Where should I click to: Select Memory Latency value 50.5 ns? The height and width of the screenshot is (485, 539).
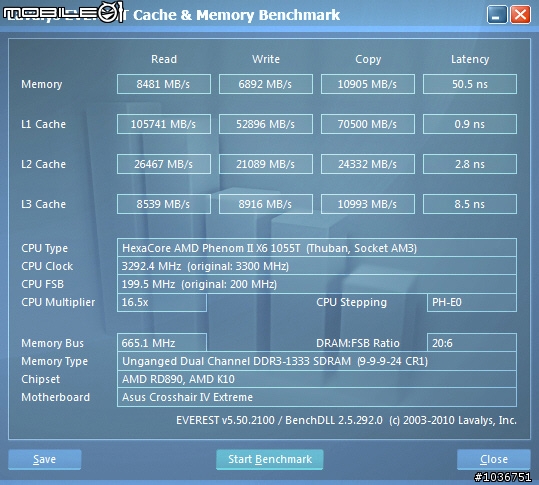(x=470, y=84)
